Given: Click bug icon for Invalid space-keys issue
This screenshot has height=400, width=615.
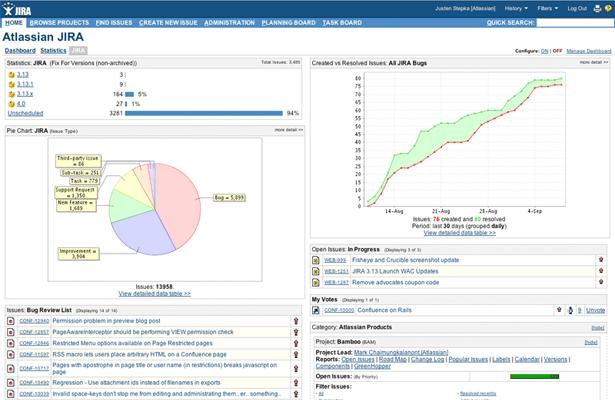Looking at the screenshot, I should (x=11, y=394).
